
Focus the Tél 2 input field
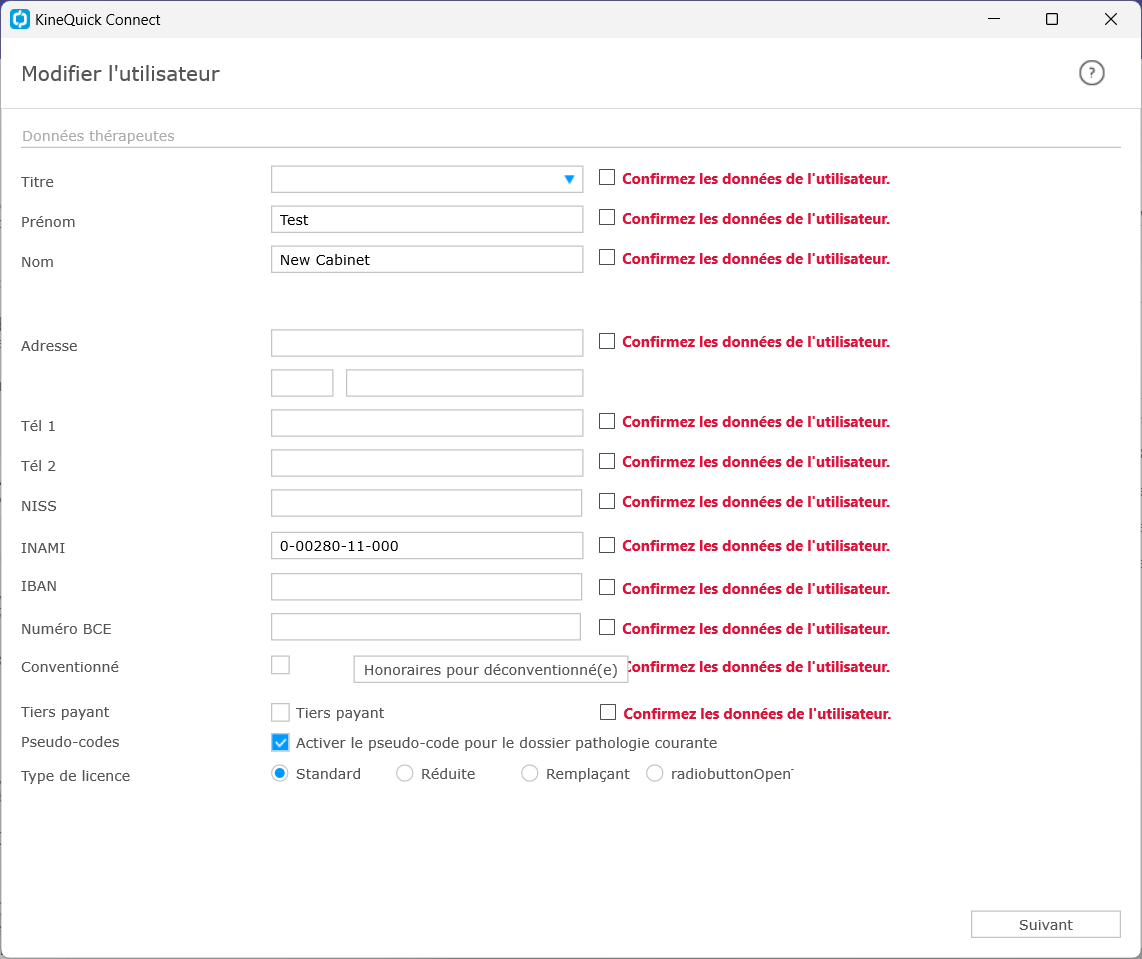(x=427, y=463)
